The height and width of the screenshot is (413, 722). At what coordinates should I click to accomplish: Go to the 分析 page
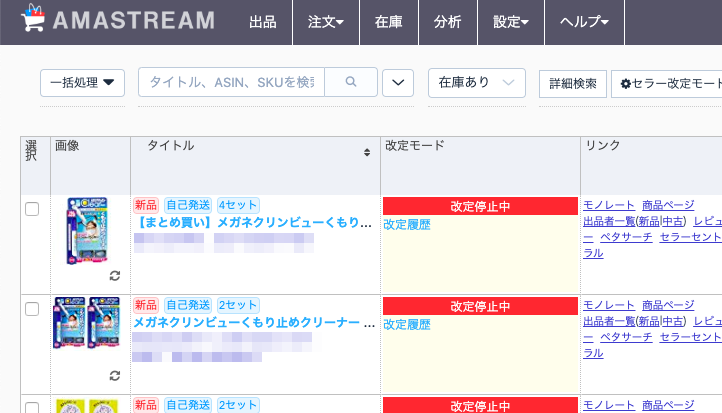click(x=448, y=22)
